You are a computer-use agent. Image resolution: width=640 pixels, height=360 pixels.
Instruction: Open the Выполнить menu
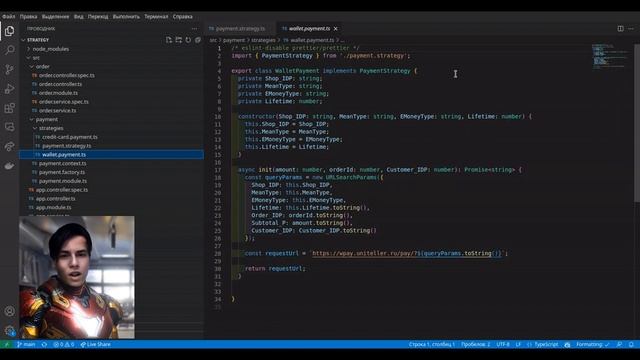[126, 17]
